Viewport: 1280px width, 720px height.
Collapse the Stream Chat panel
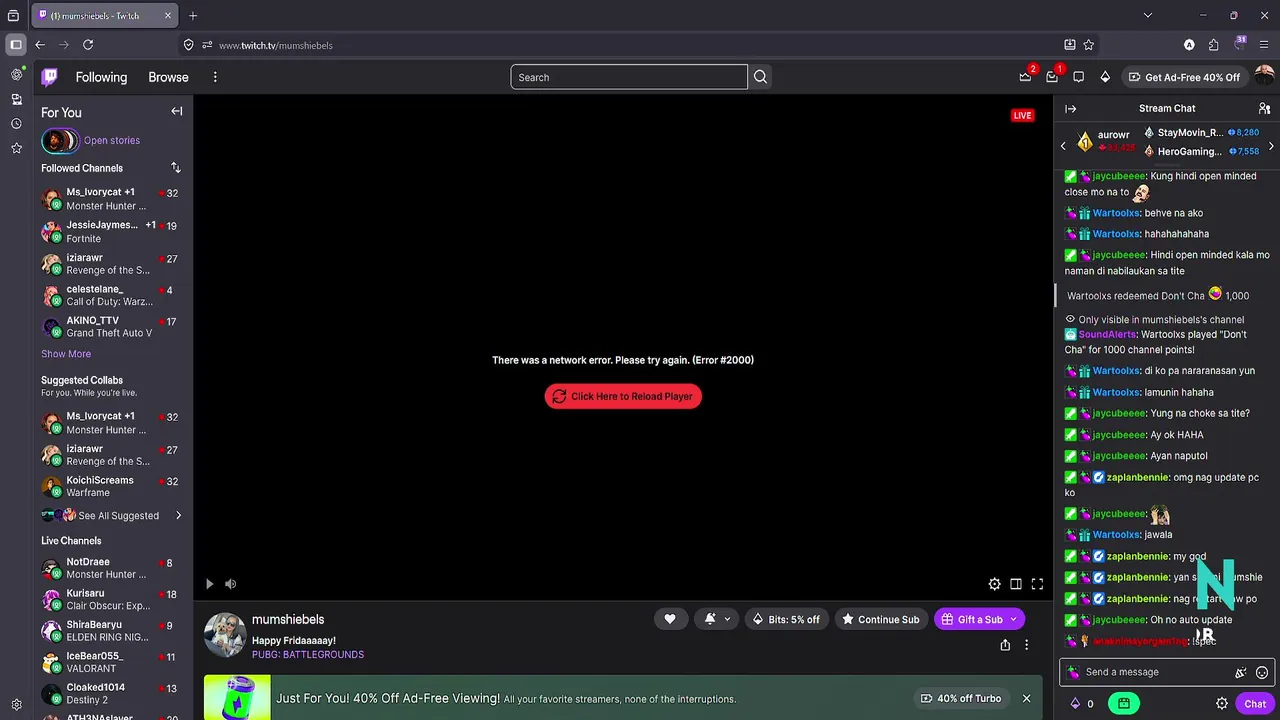[1070, 108]
